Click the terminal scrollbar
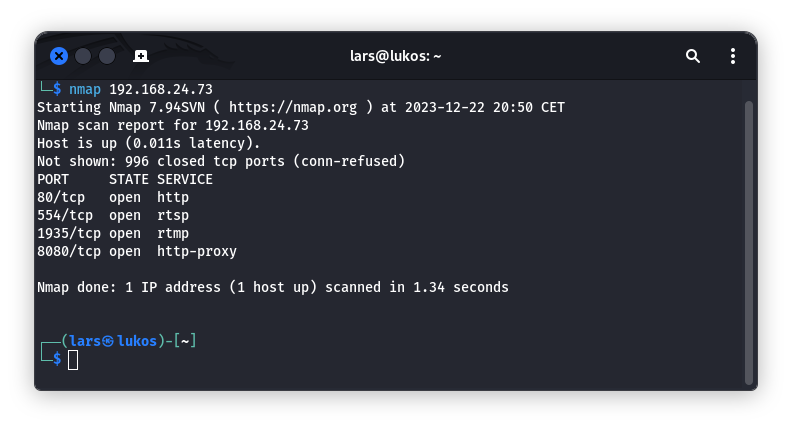 749,243
